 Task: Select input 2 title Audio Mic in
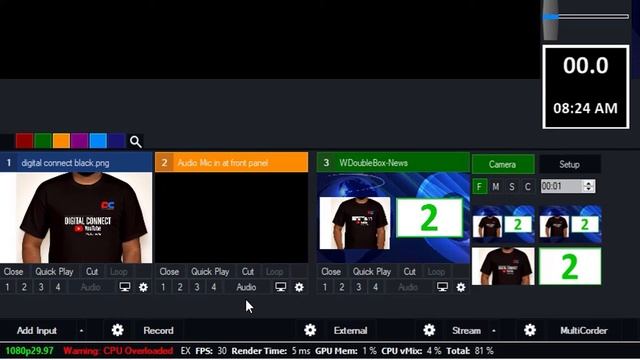pos(222,163)
